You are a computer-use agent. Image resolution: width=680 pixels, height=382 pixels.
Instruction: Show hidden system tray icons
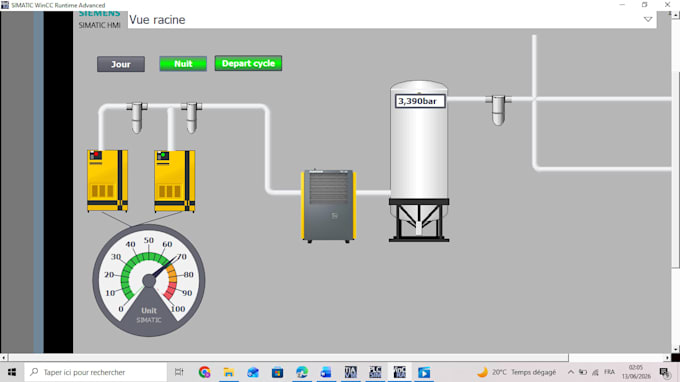[571, 372]
